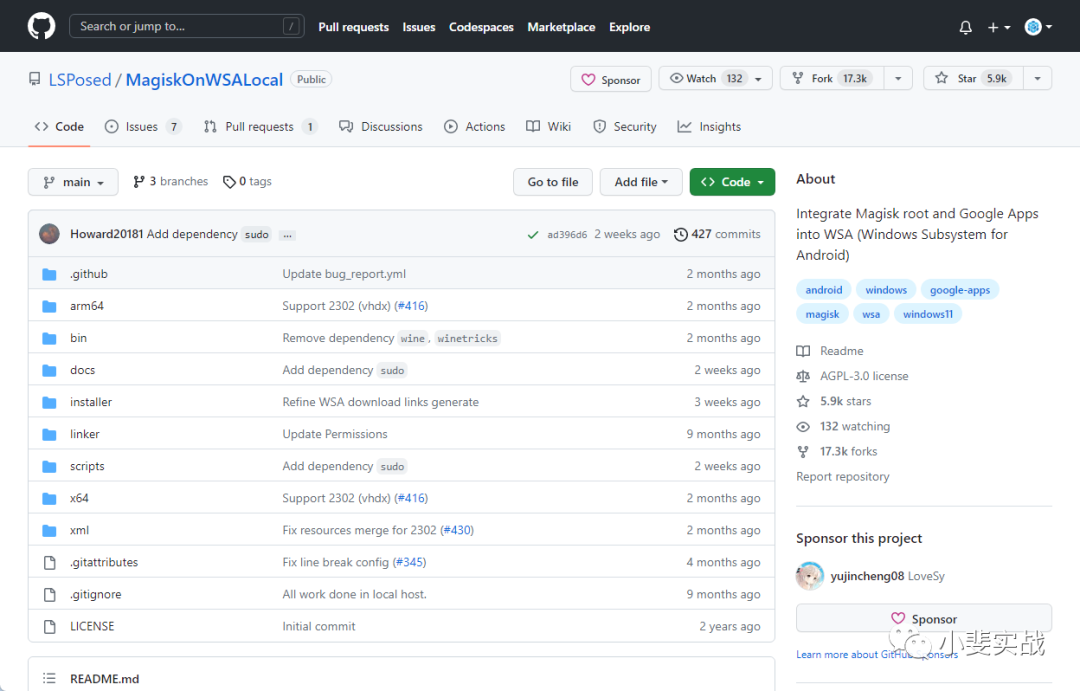This screenshot has width=1080, height=691.
Task: Open the xml folder
Action: click(x=79, y=530)
